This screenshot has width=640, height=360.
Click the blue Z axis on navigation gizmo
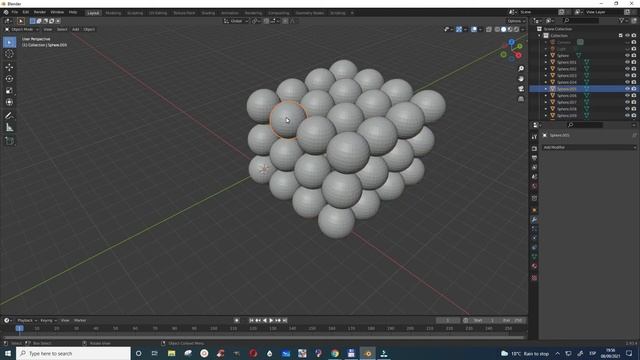(x=511, y=42)
